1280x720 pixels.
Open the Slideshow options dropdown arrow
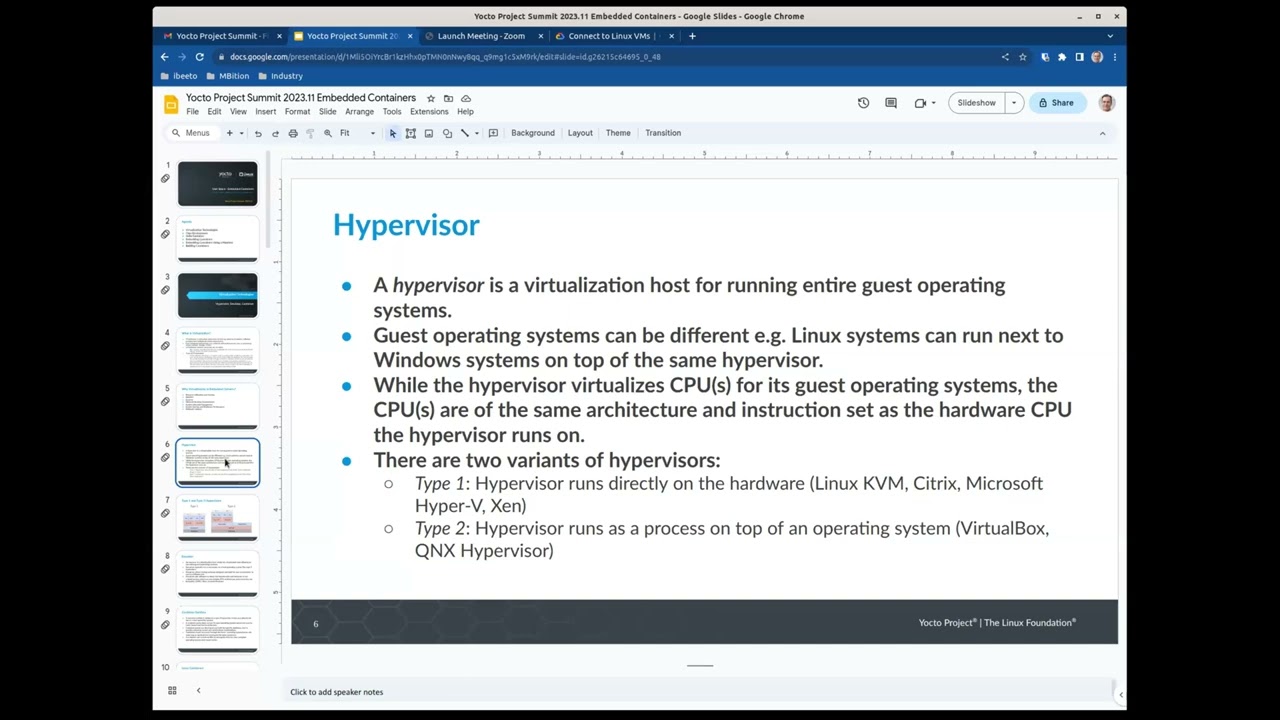pyautogui.click(x=1013, y=103)
